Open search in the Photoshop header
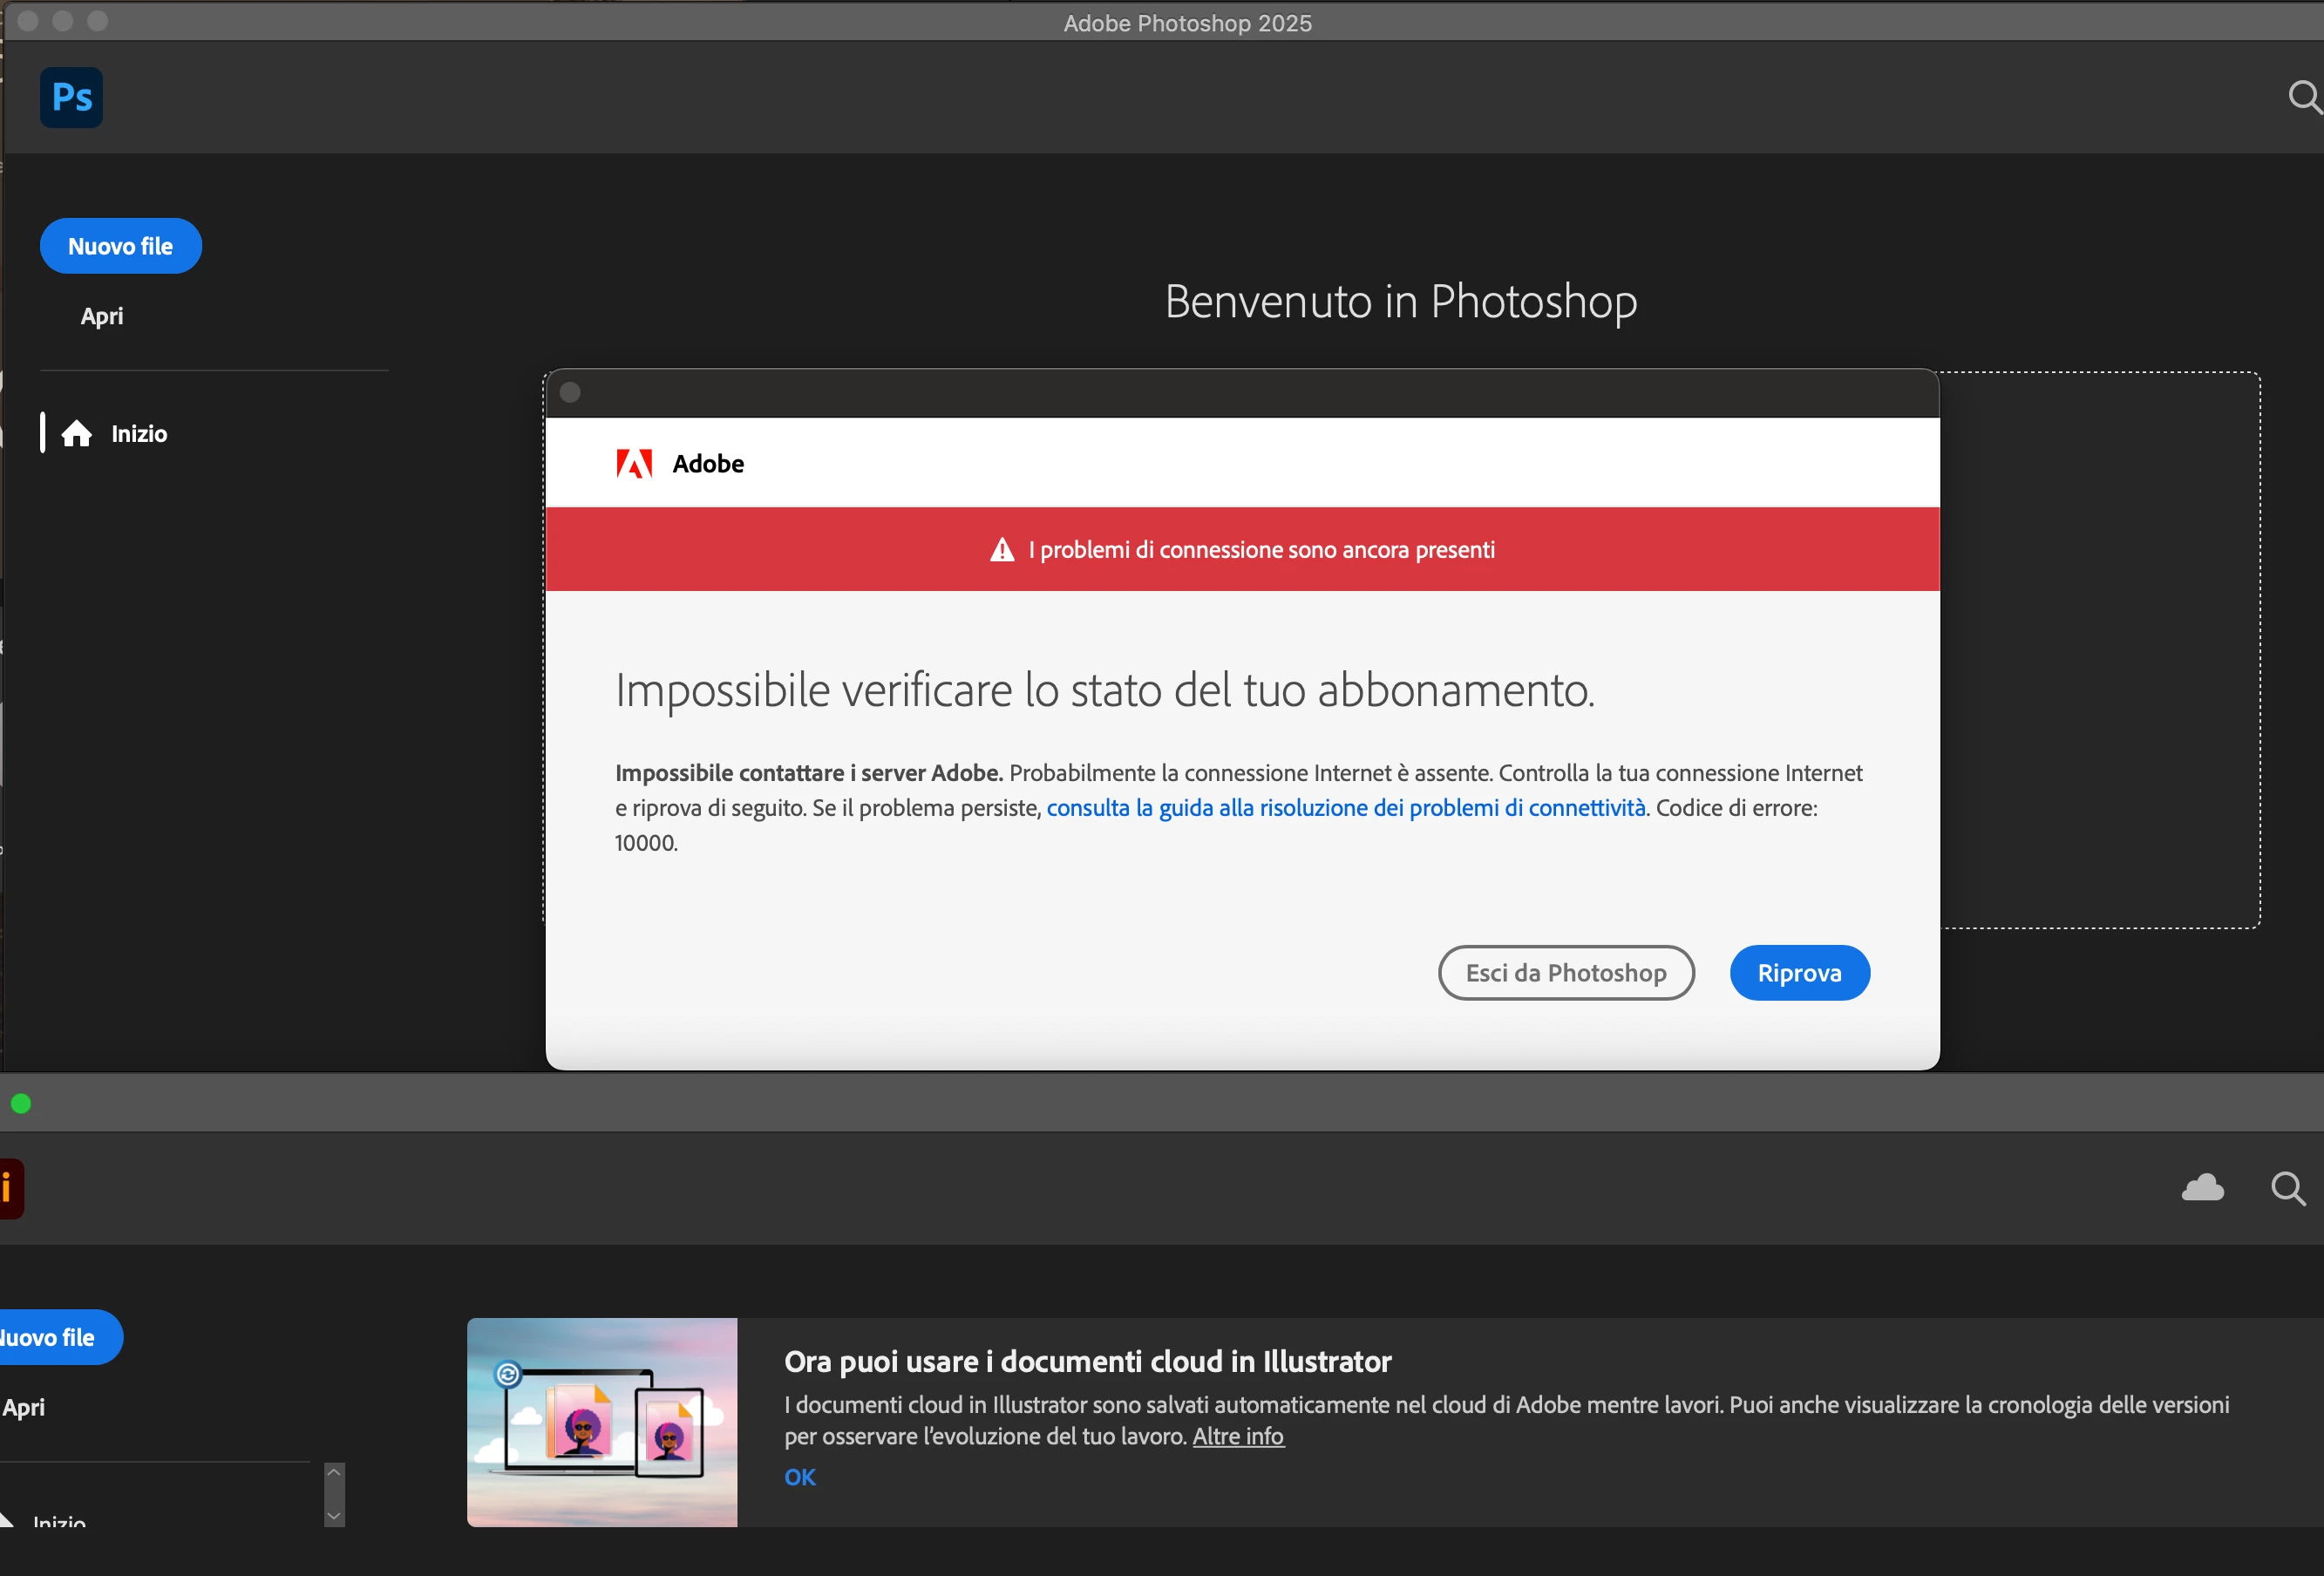Image resolution: width=2324 pixels, height=1576 pixels. point(2303,97)
